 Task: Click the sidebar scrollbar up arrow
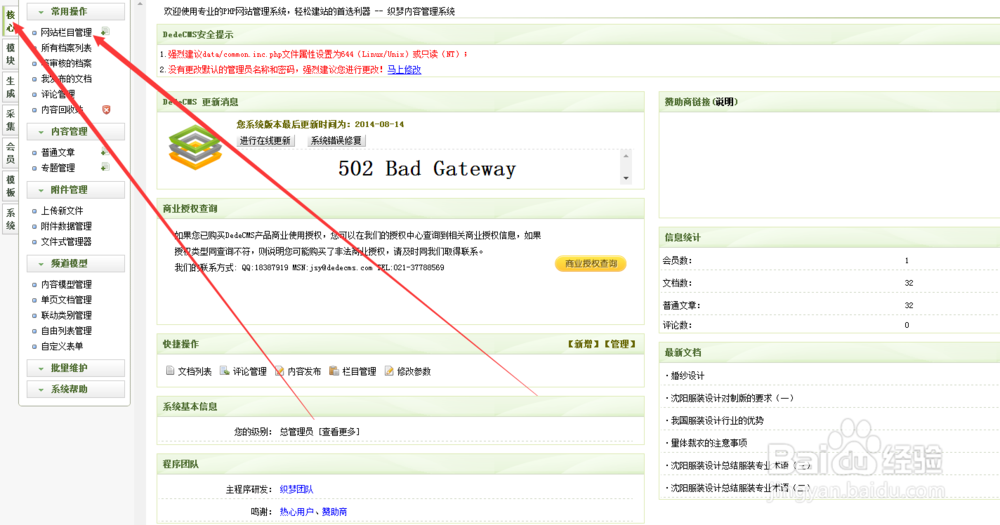141,4
